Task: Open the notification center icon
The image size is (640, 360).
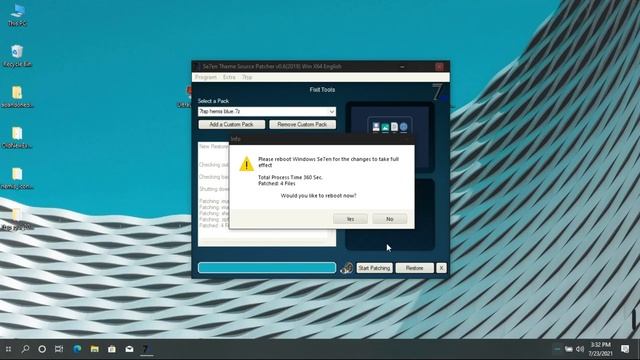Action: coord(625,349)
